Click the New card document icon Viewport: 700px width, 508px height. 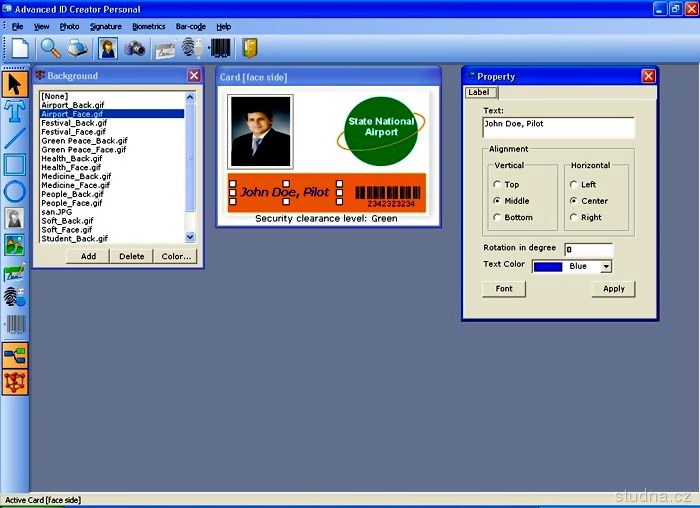point(20,48)
